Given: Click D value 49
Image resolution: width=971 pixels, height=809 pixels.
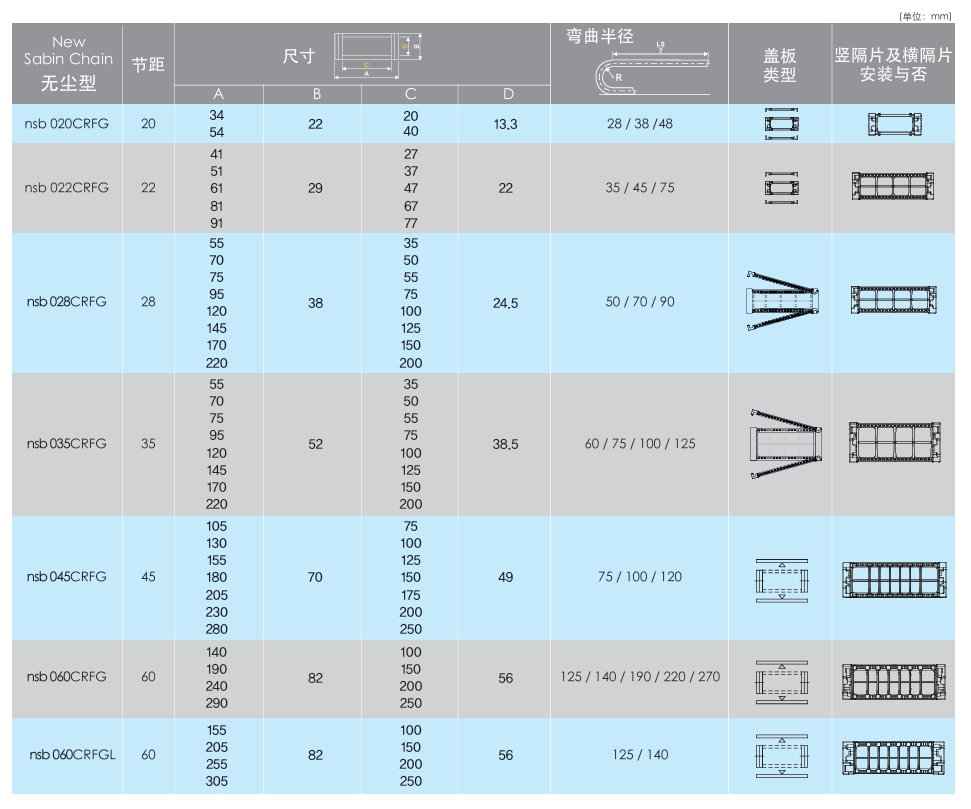Looking at the screenshot, I should coord(505,577).
